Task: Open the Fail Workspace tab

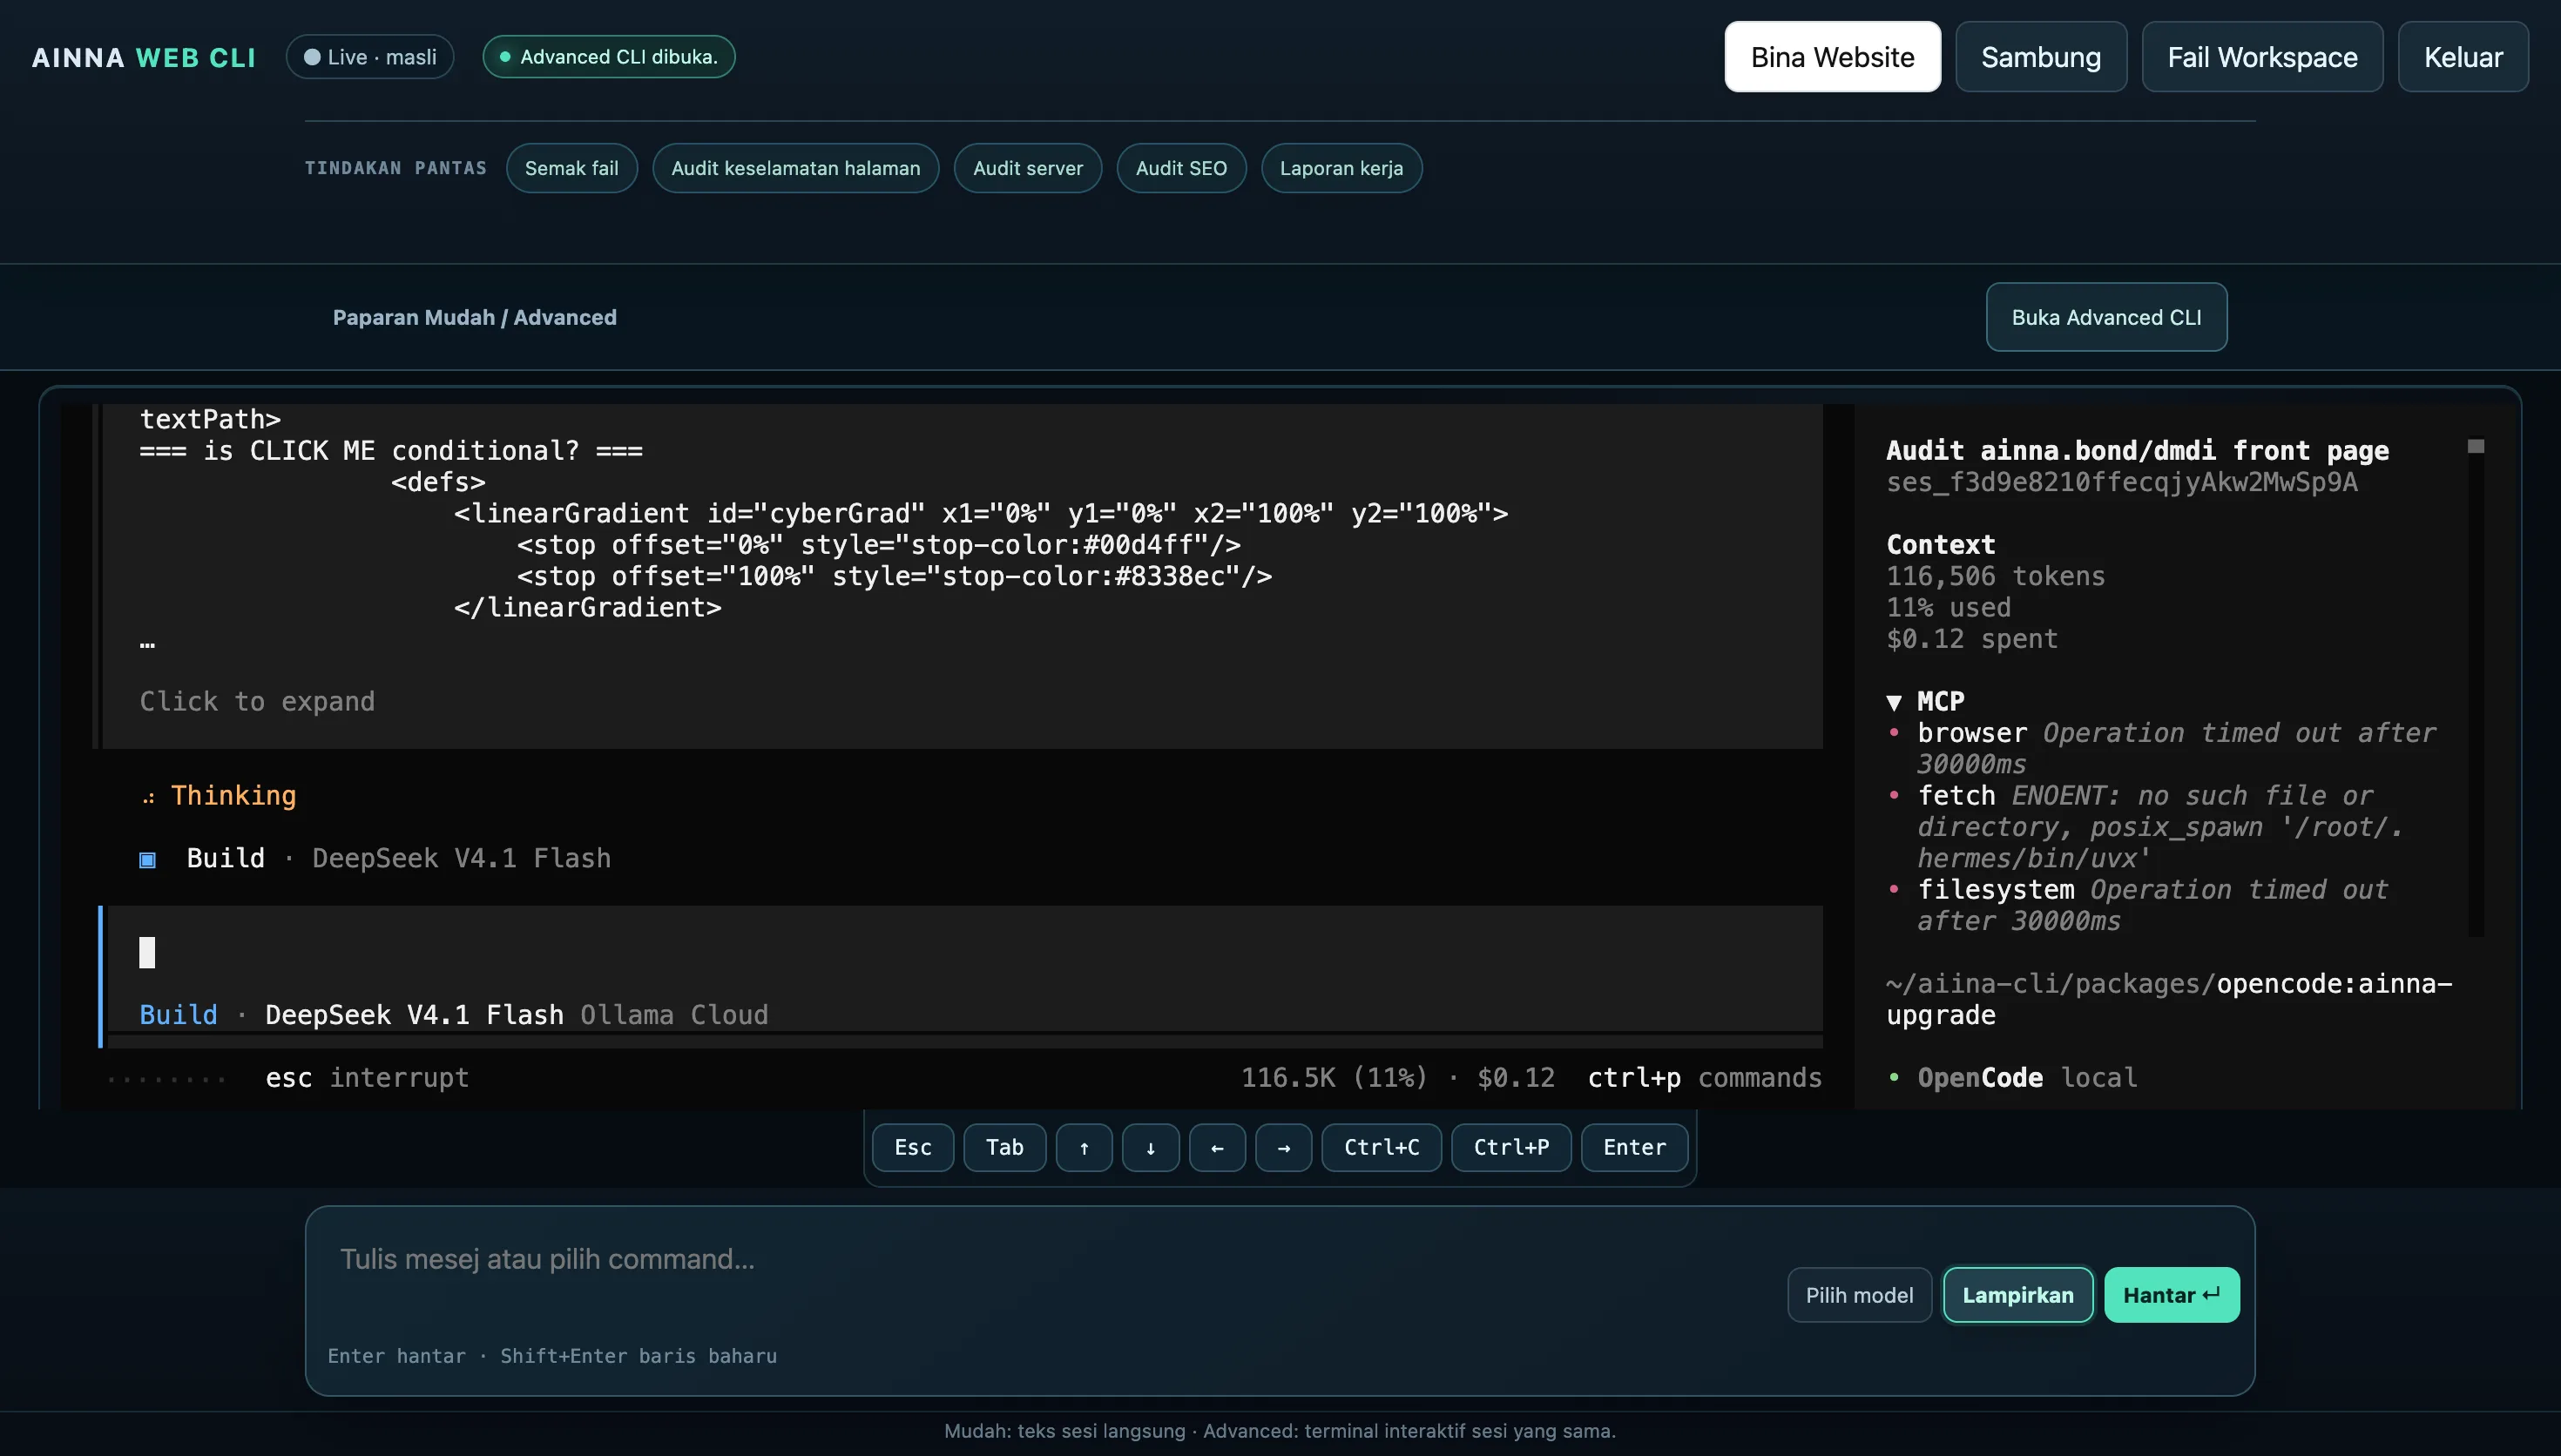Action: pyautogui.click(x=2262, y=57)
